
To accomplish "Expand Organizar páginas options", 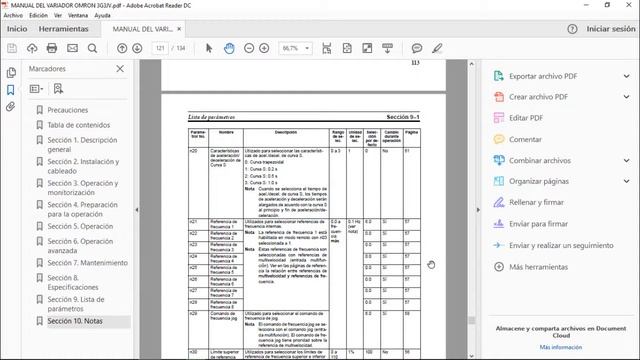I will pos(627,181).
